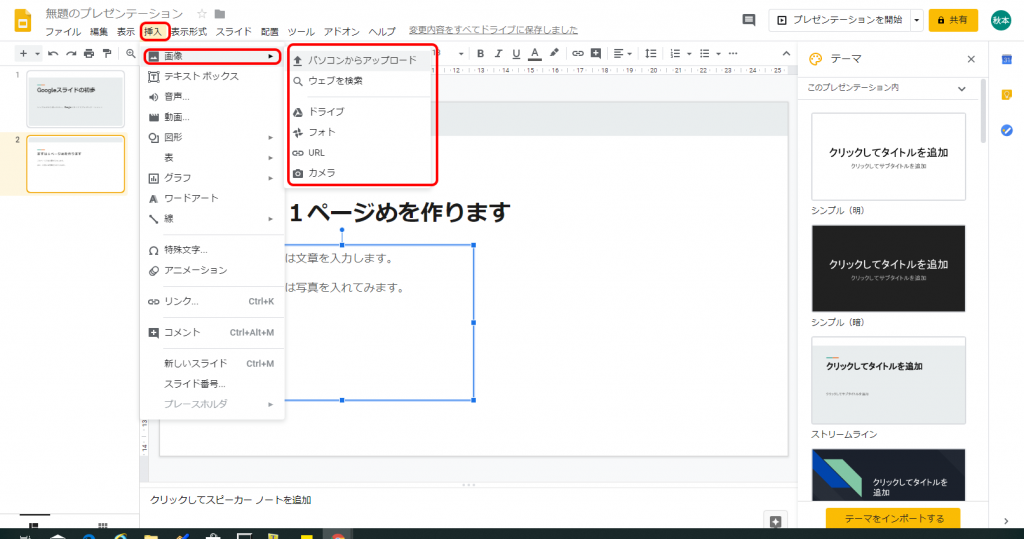The image size is (1024, 539).
Task: Open the comment history icon
Action: (749, 20)
